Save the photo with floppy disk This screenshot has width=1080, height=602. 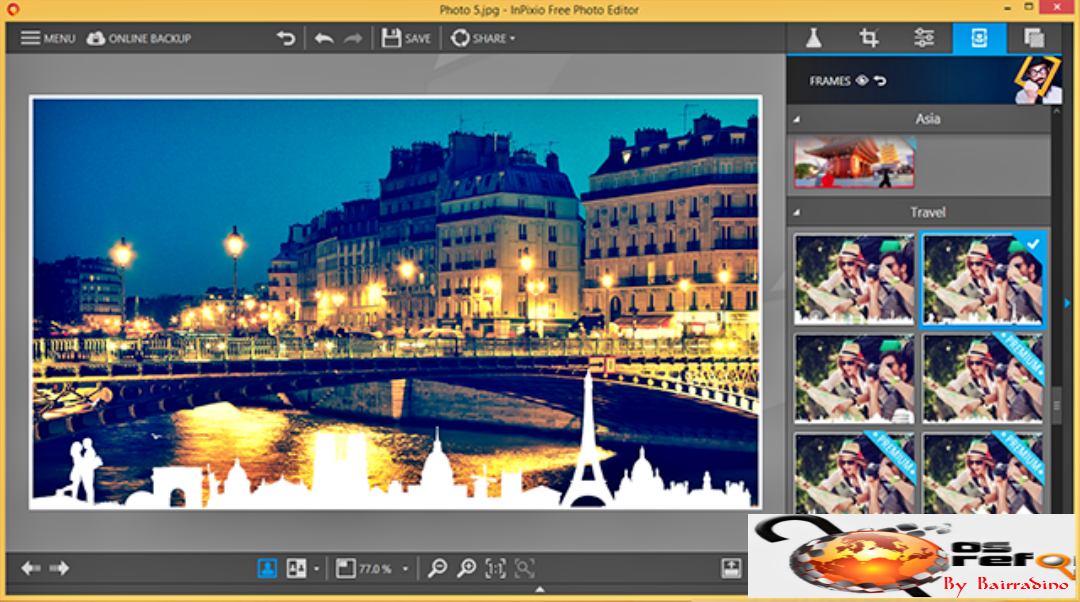pos(406,38)
